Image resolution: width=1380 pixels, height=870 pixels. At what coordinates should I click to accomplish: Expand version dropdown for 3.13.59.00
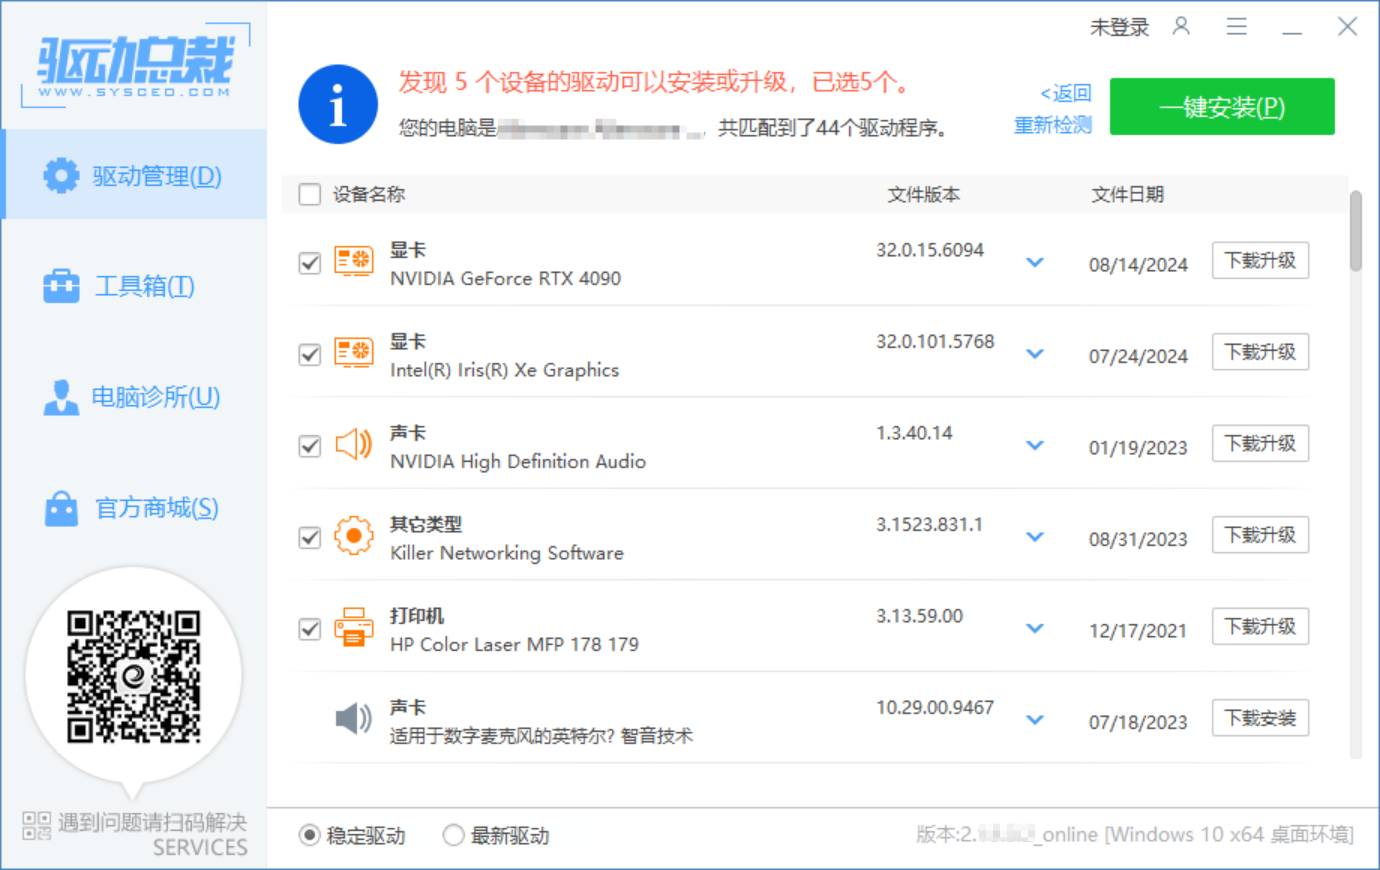(1035, 628)
